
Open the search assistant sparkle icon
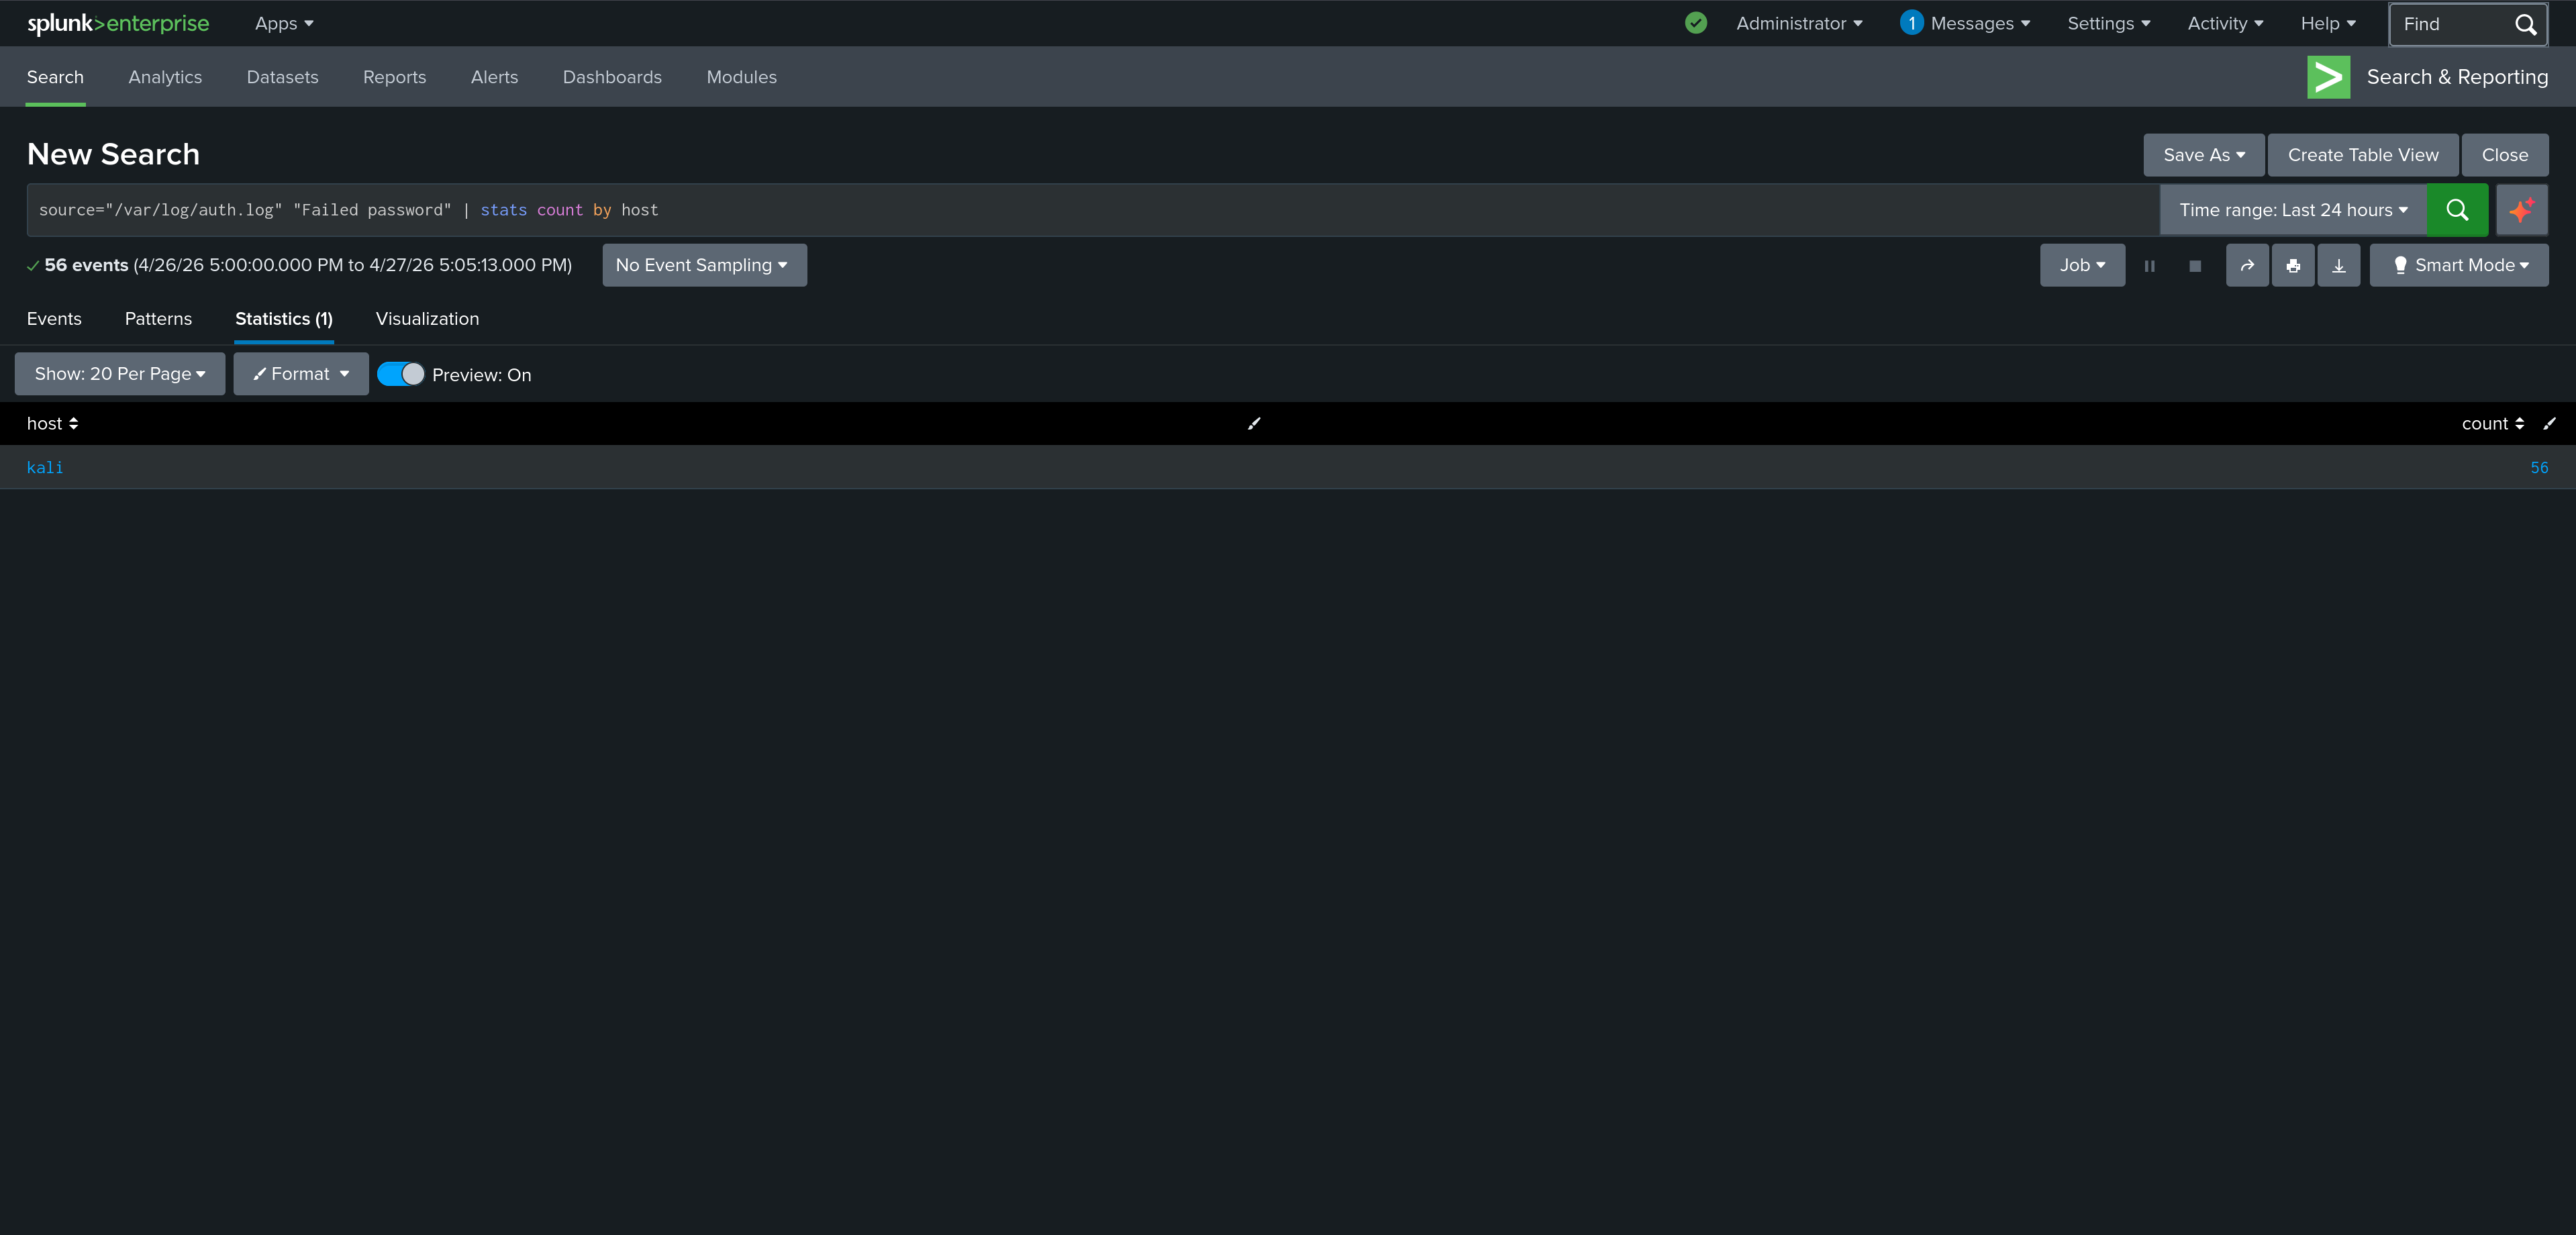click(2522, 210)
